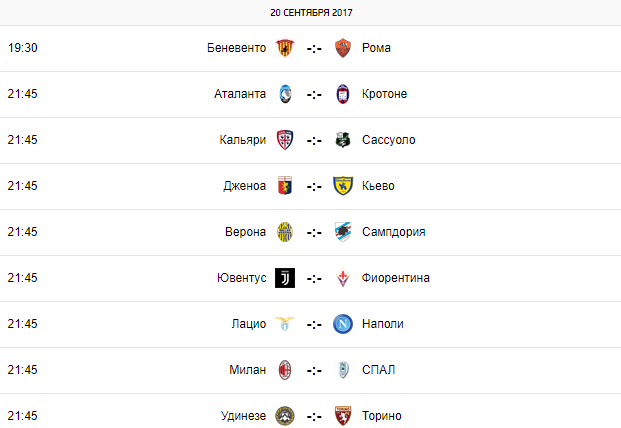Click the Genoa club crest icon
The height and width of the screenshot is (428, 621).
(285, 186)
